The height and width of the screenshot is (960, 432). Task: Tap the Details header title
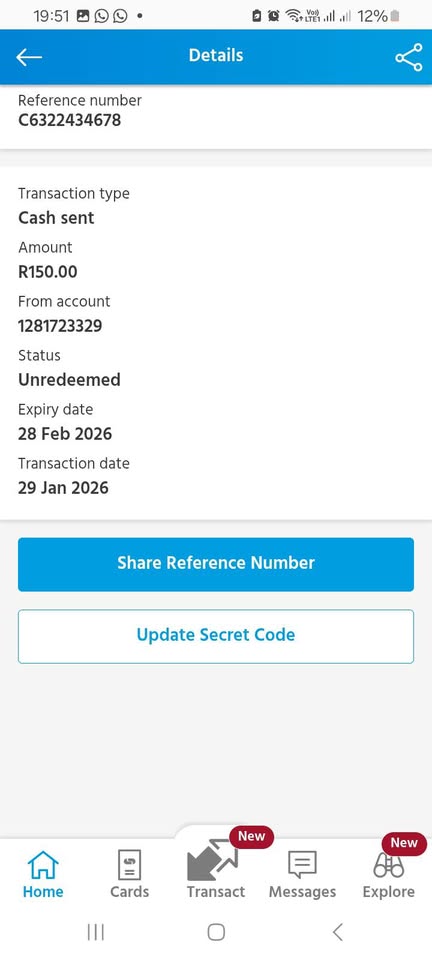pos(216,55)
